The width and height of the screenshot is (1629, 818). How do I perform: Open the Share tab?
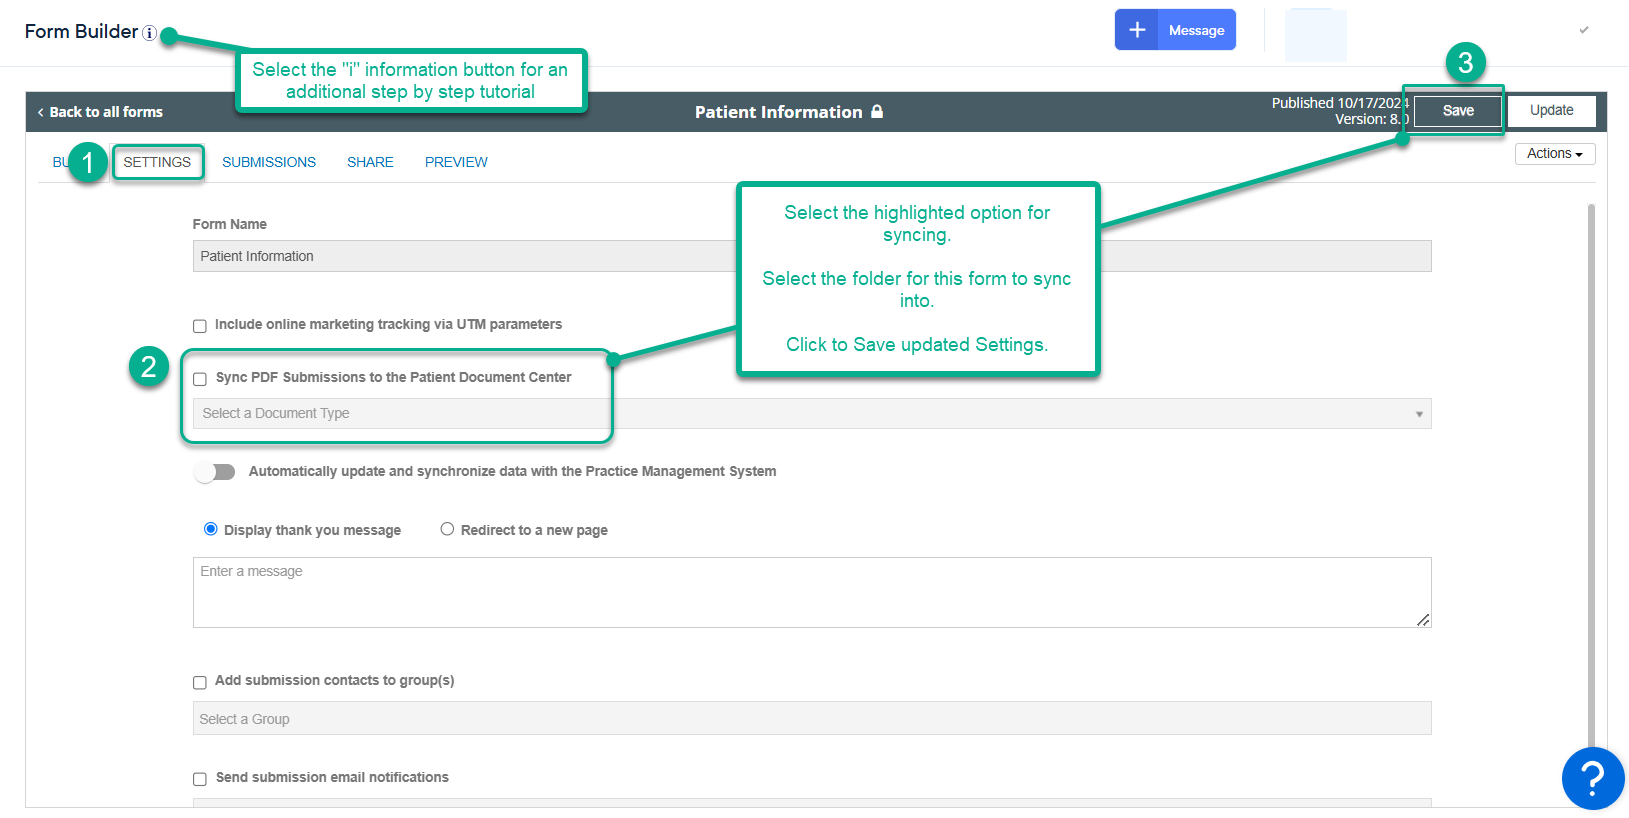click(x=370, y=162)
